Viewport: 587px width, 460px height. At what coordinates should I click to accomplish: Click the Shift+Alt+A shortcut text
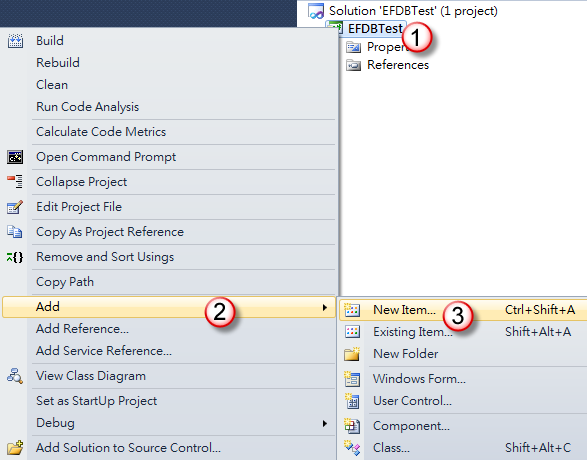[x=538, y=332]
